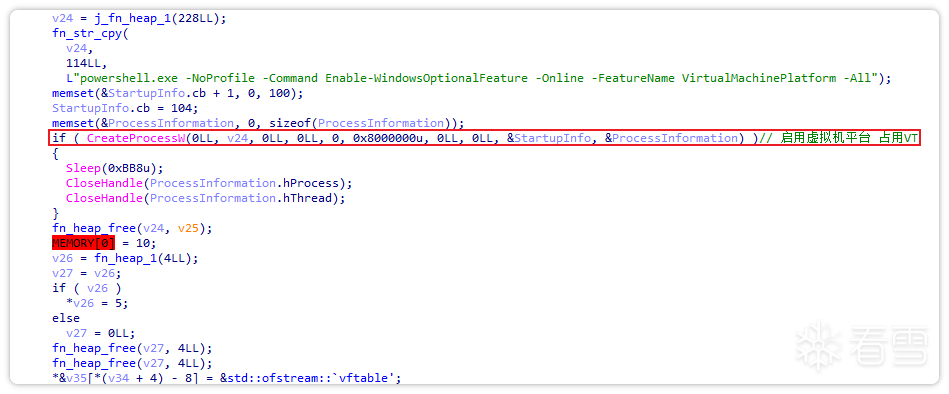This screenshot has width=949, height=394.
Task: Select 'CloseHandle(ProcessInformation.hThread);' line
Action: point(205,198)
